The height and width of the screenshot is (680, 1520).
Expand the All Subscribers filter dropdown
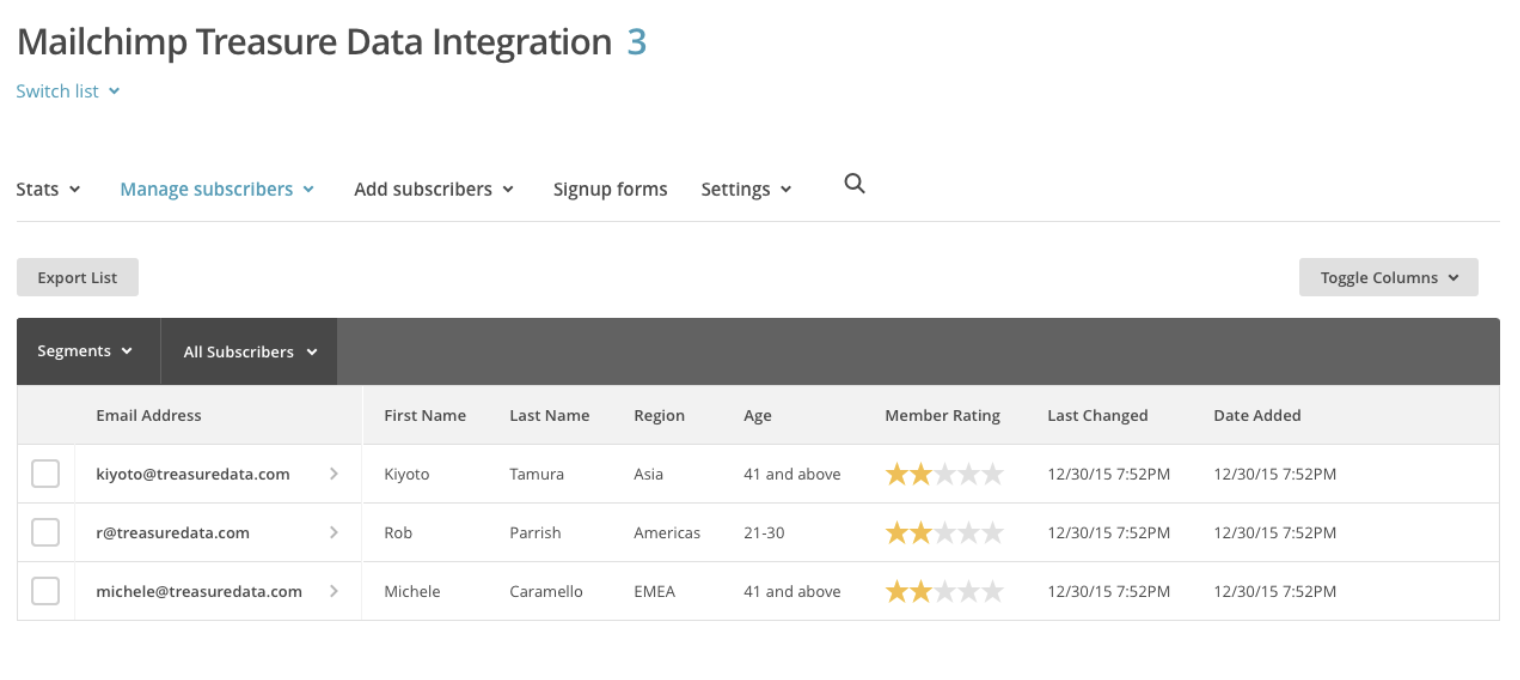point(249,352)
